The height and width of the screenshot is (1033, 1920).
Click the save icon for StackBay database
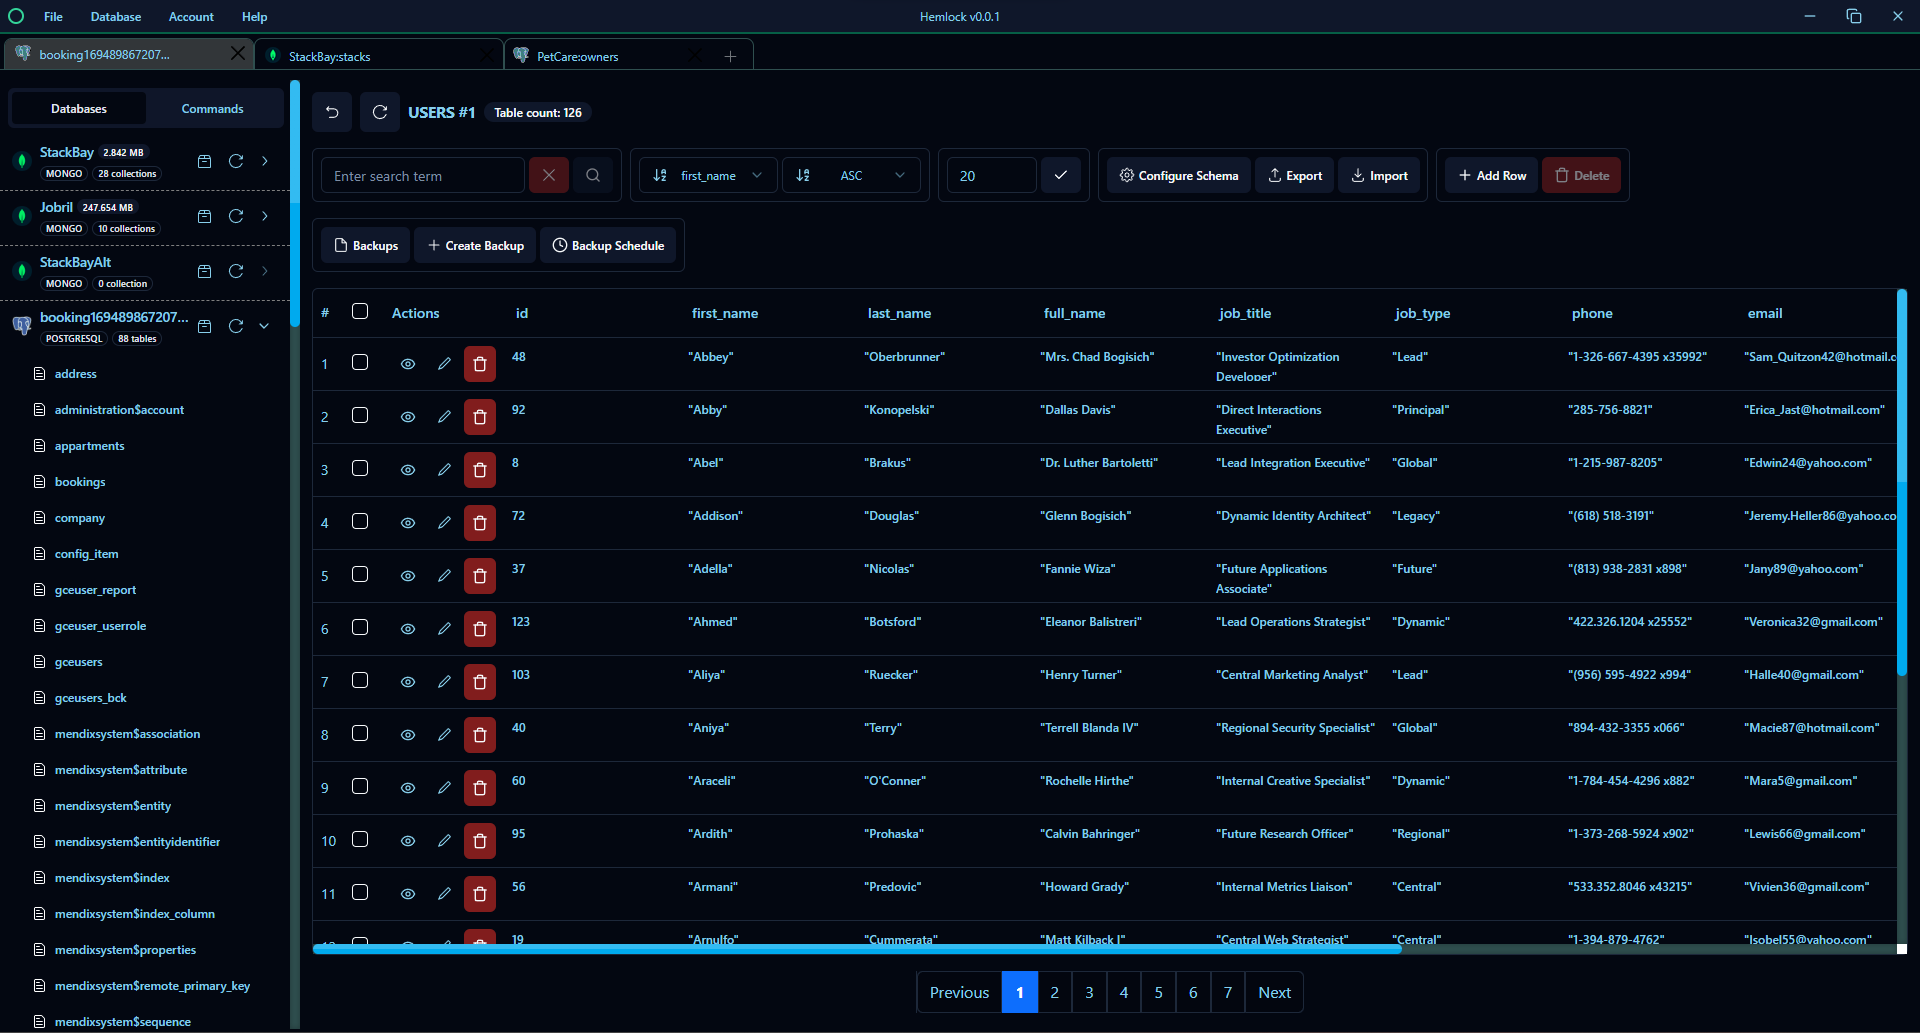(204, 161)
